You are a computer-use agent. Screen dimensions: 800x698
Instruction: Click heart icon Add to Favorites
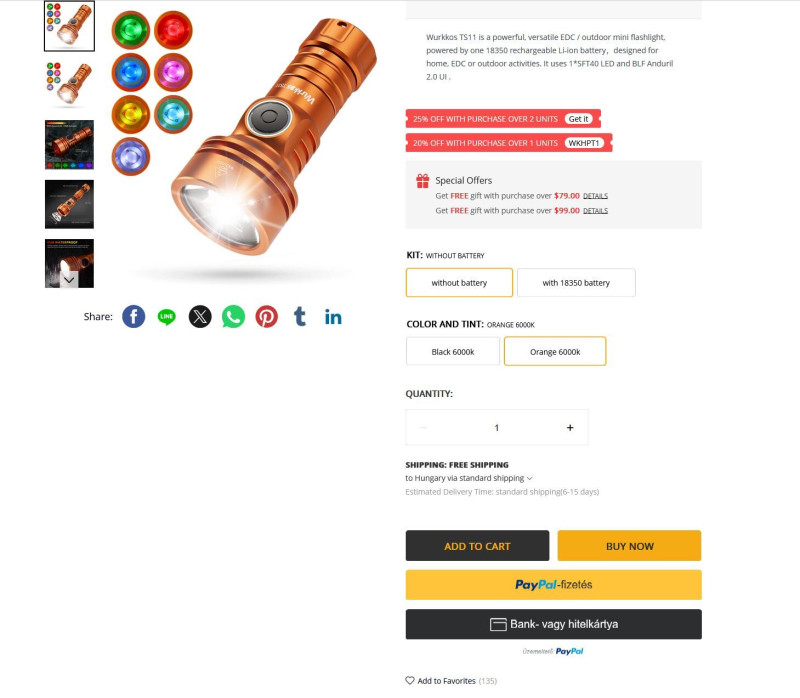coord(410,680)
